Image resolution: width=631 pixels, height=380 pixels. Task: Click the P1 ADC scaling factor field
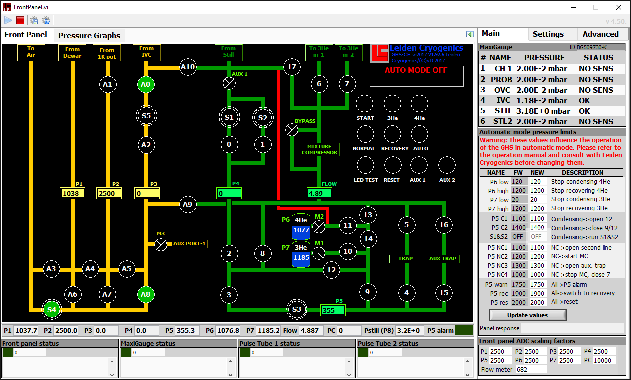coord(499,351)
